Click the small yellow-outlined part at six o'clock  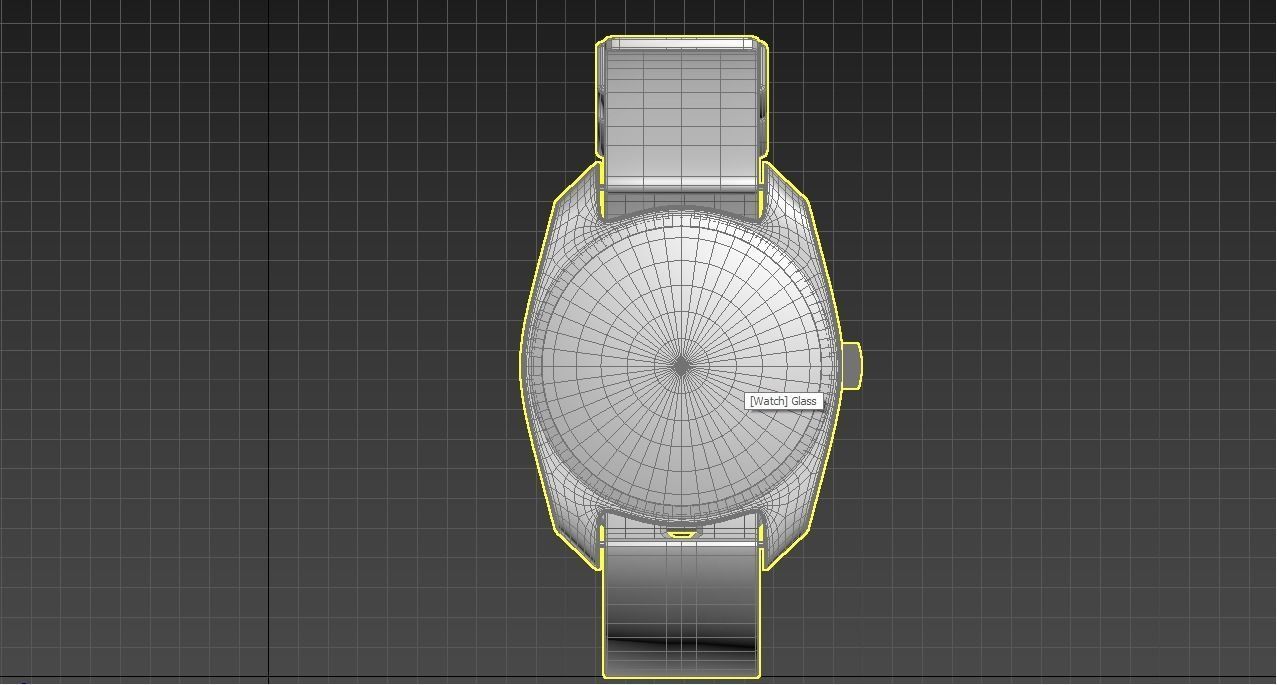tap(681, 535)
